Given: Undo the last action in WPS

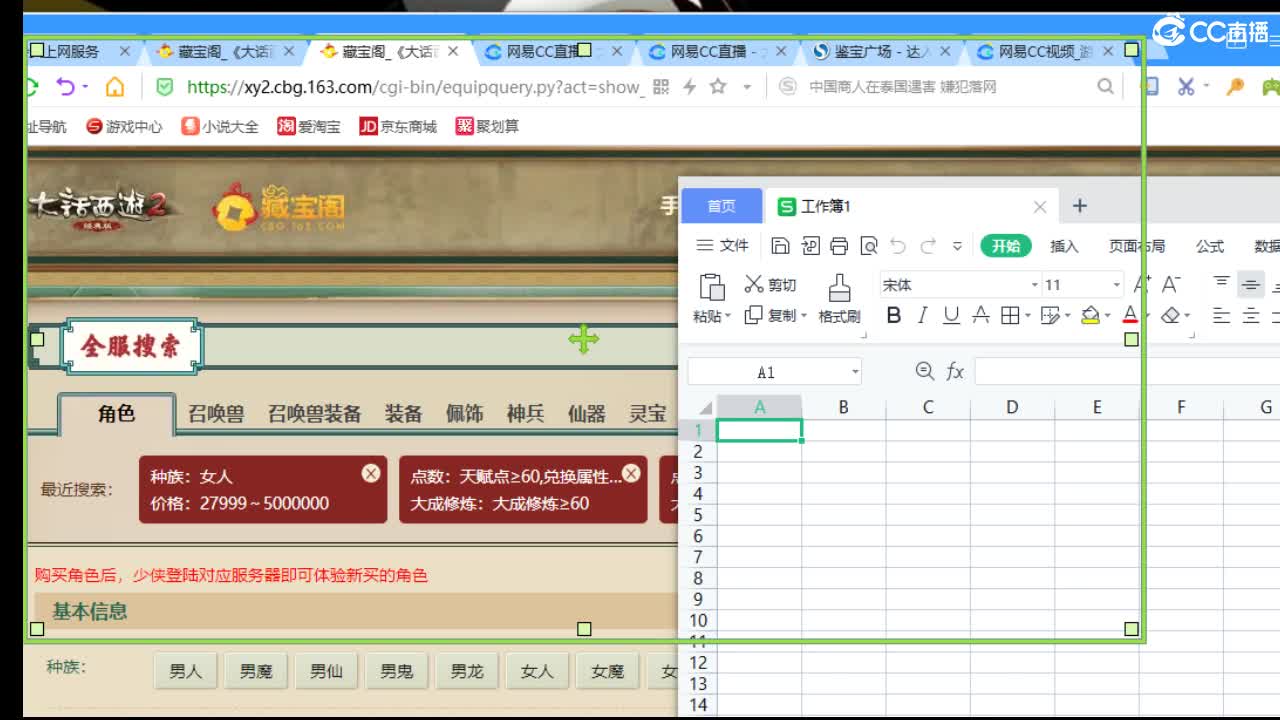Looking at the screenshot, I should coord(898,246).
